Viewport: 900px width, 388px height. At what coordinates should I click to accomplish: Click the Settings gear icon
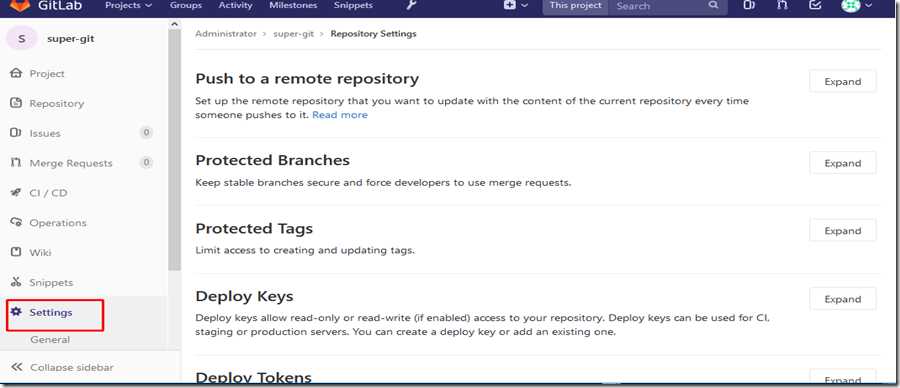click(16, 312)
